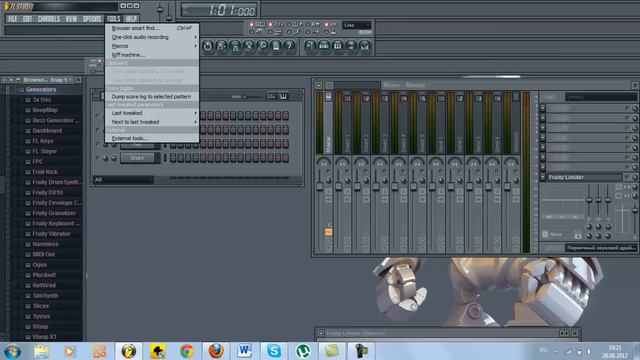Select Riff machine from Tools menu

click(x=152, y=55)
